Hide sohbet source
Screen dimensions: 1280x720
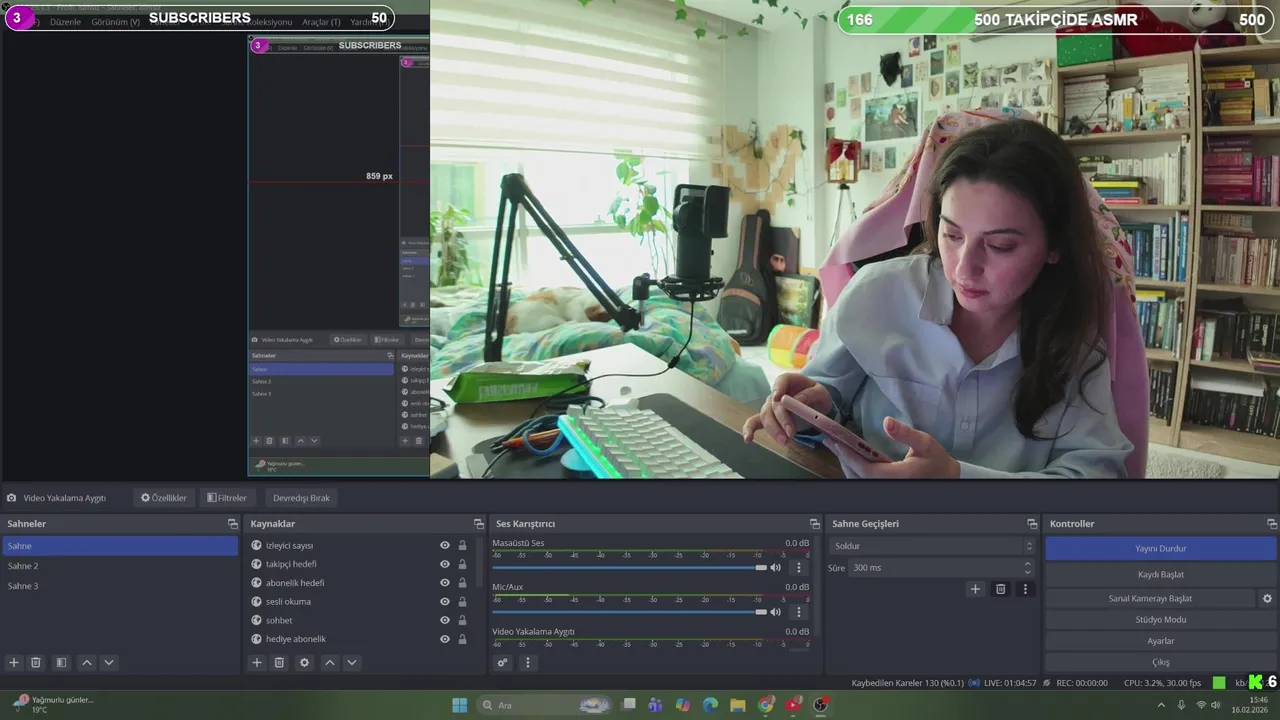click(445, 620)
